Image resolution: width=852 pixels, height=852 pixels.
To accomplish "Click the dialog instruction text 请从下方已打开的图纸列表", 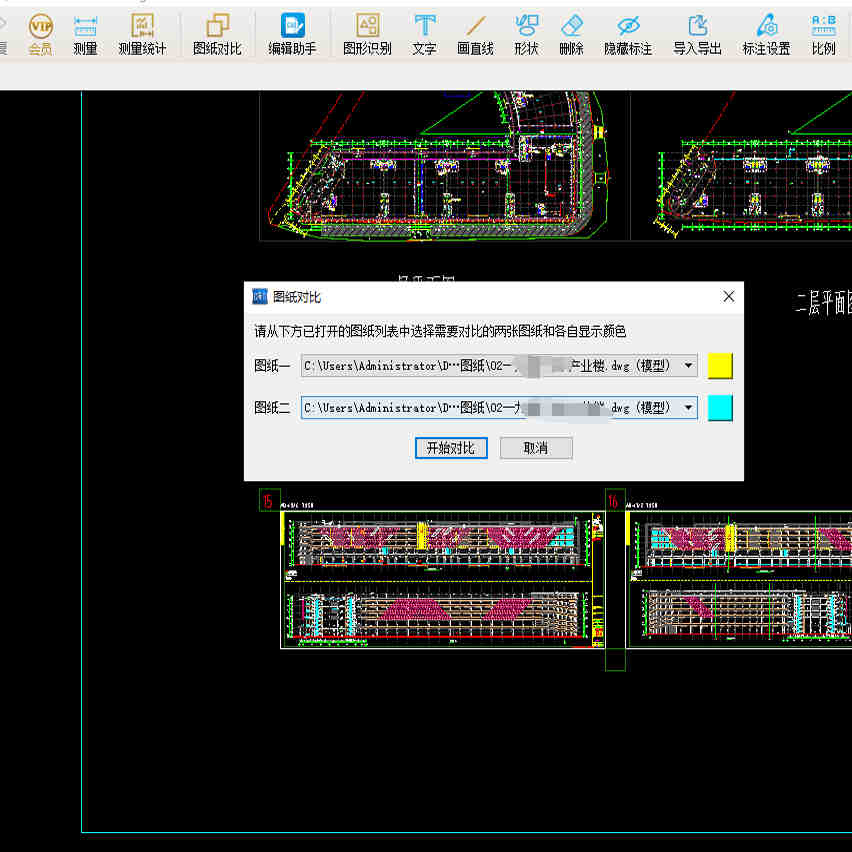I will (440, 331).
